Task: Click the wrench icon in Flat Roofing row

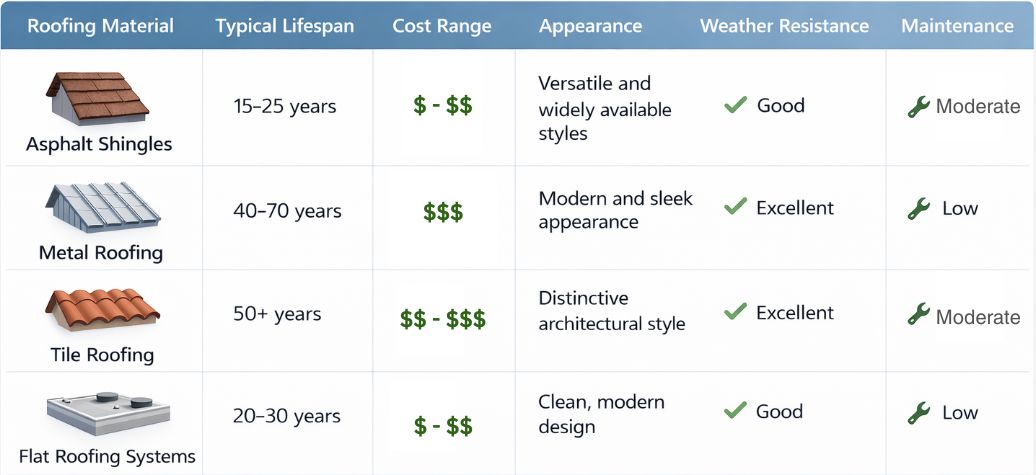Action: (918, 412)
